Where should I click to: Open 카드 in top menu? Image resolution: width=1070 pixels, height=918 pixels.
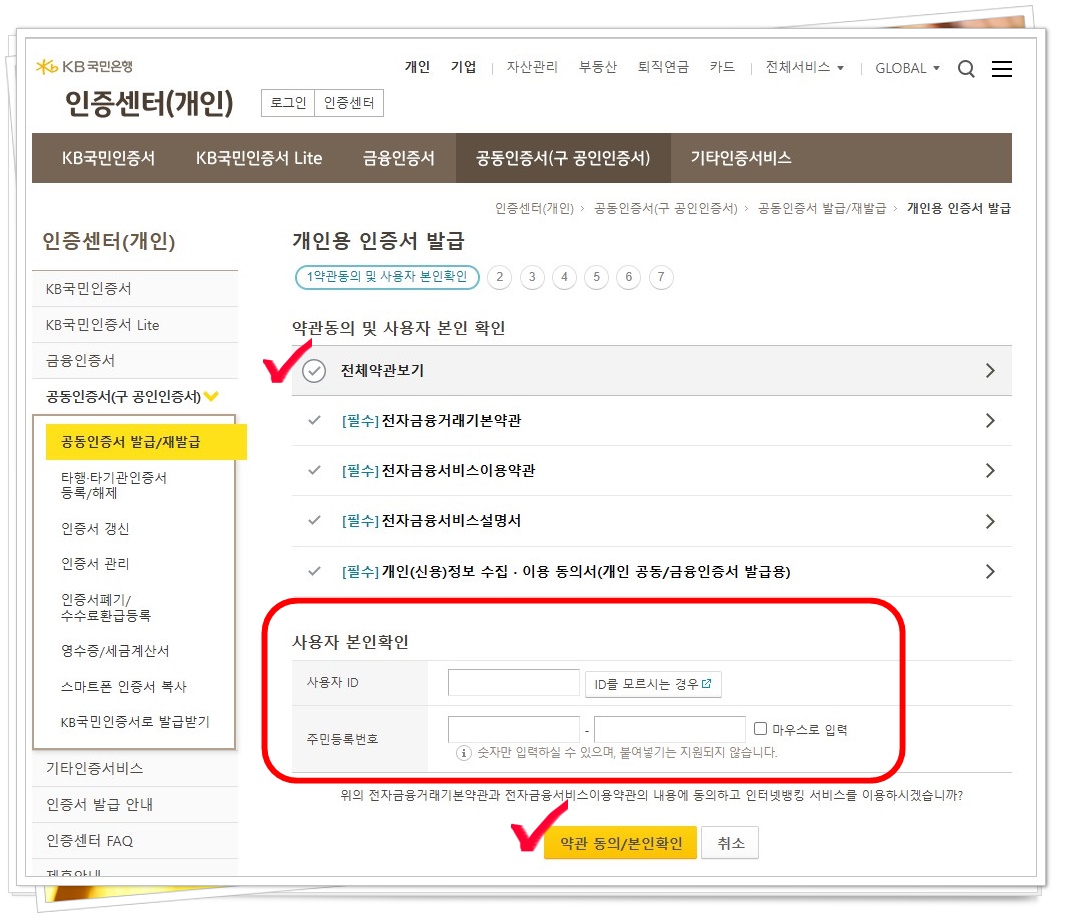tap(722, 67)
